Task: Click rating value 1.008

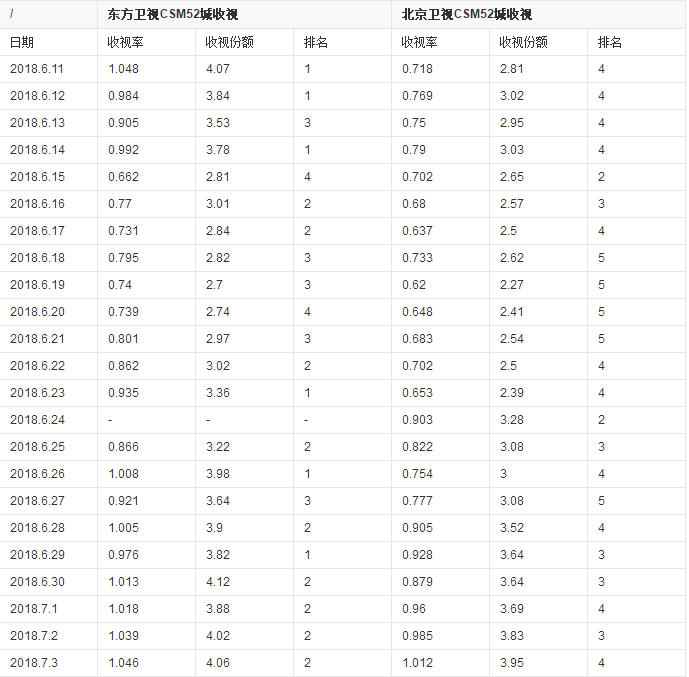Action: coord(123,474)
